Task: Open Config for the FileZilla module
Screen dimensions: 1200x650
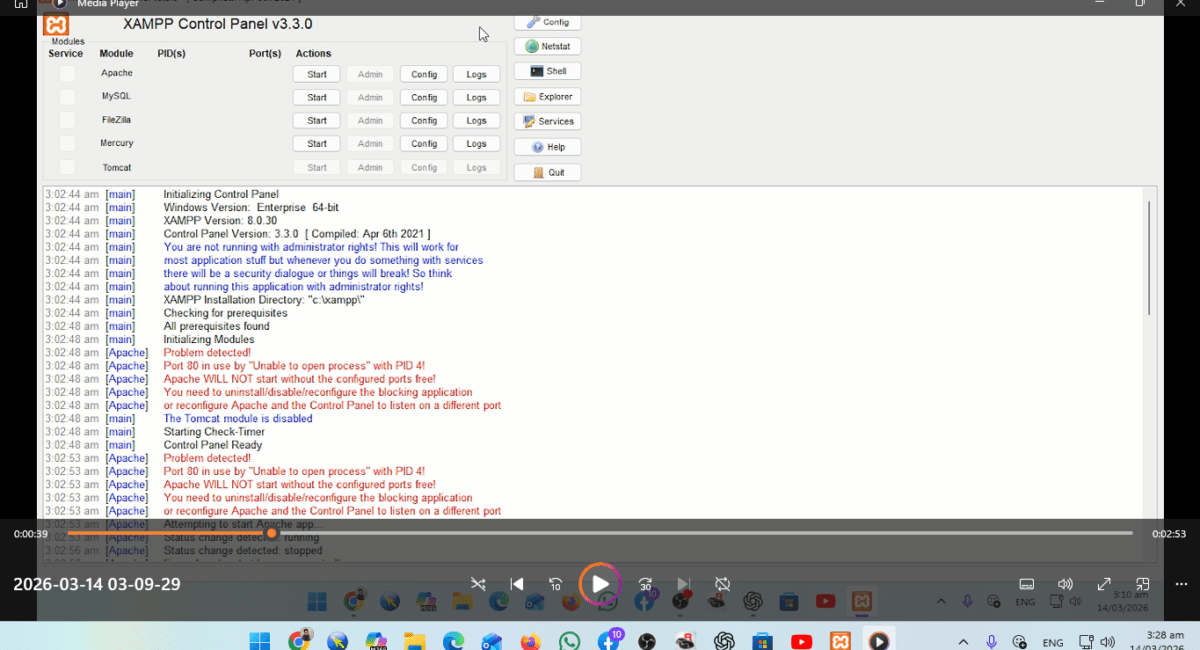Action: tap(424, 120)
